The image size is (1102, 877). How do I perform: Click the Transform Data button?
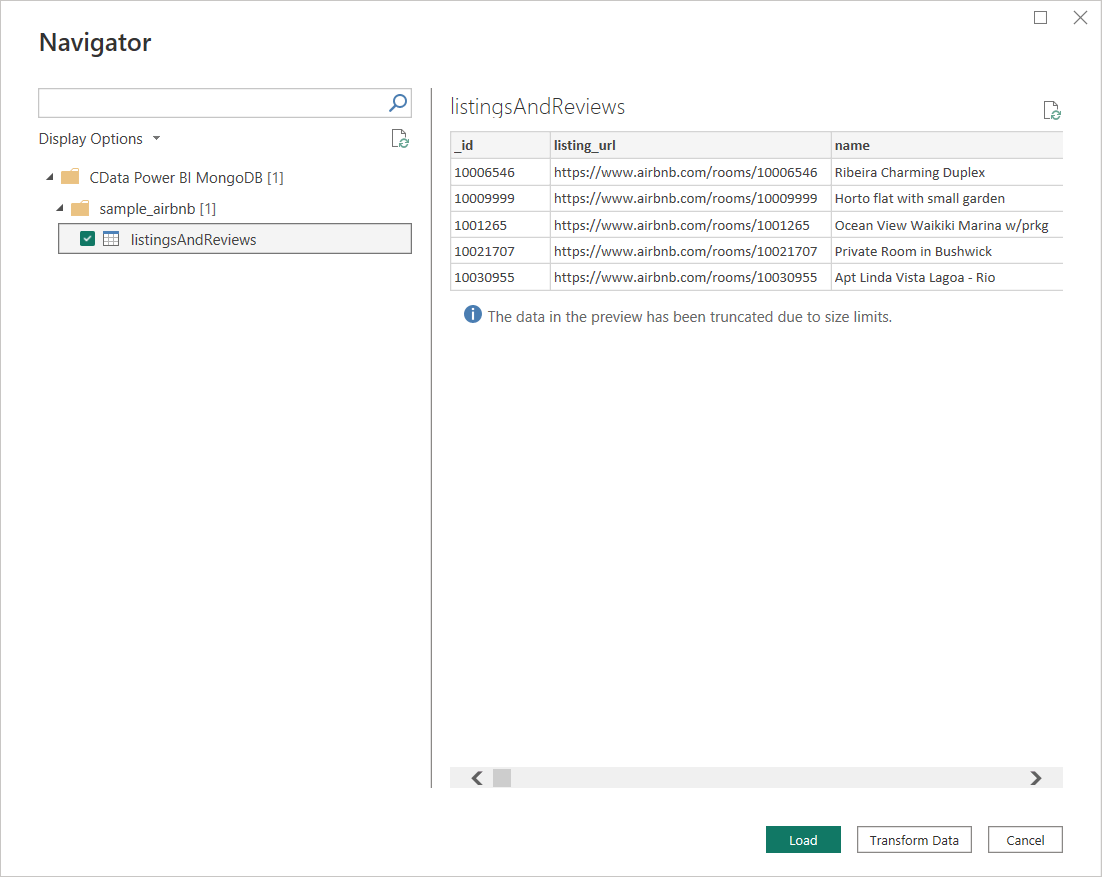(x=913, y=839)
